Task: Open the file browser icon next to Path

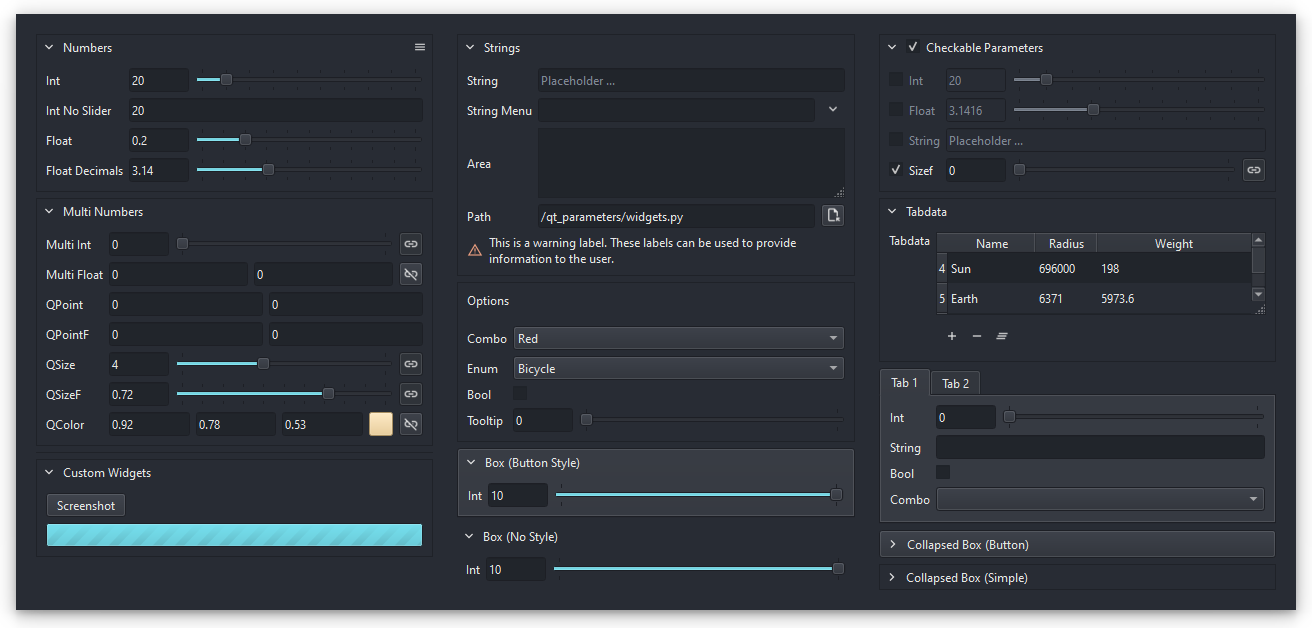Action: (x=833, y=215)
